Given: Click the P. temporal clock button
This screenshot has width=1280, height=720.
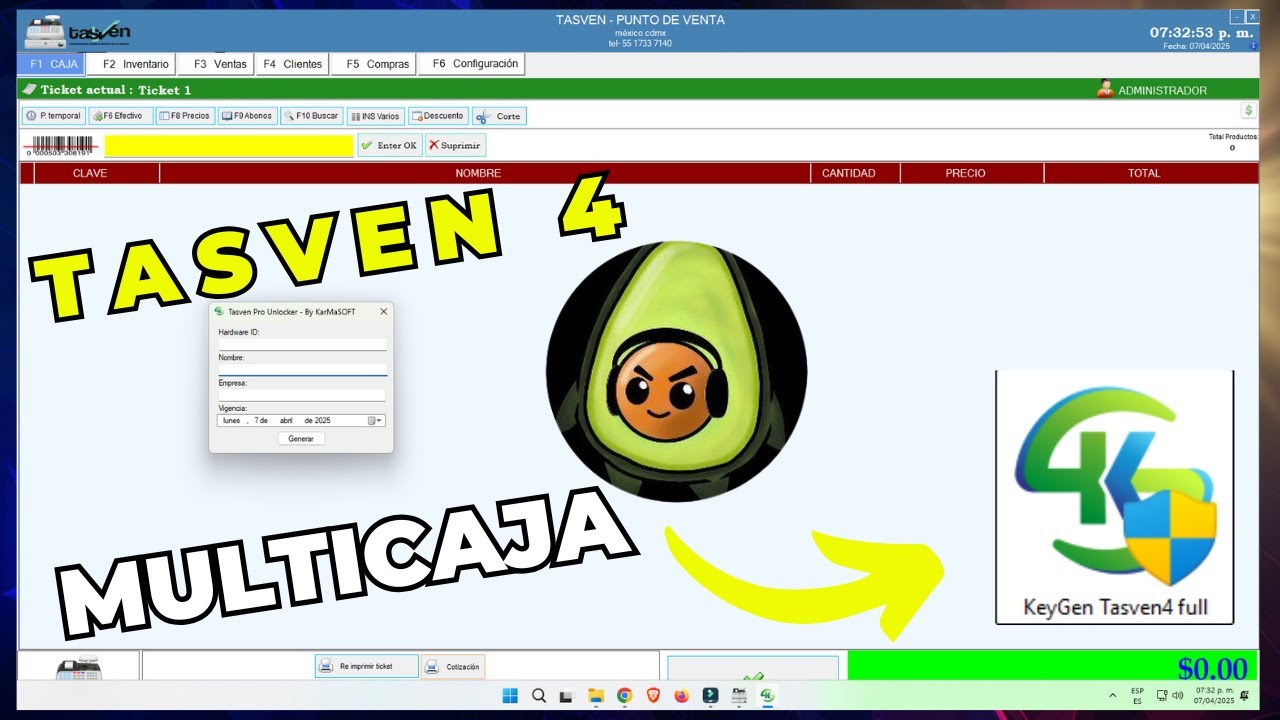Looking at the screenshot, I should [x=53, y=116].
